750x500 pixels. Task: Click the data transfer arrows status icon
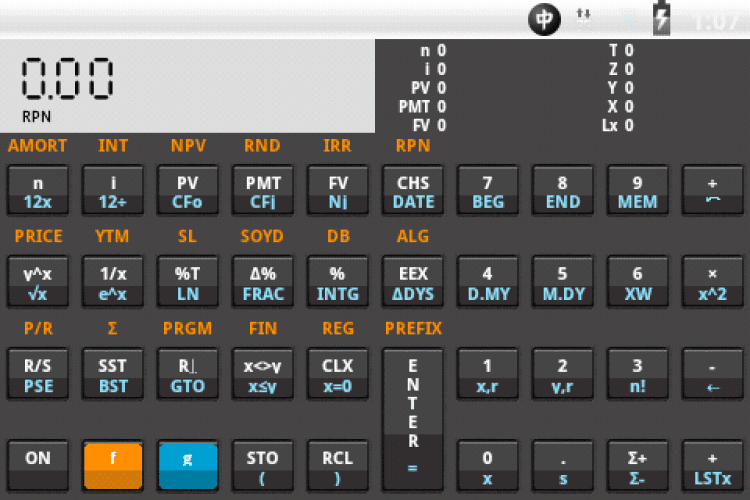click(584, 18)
